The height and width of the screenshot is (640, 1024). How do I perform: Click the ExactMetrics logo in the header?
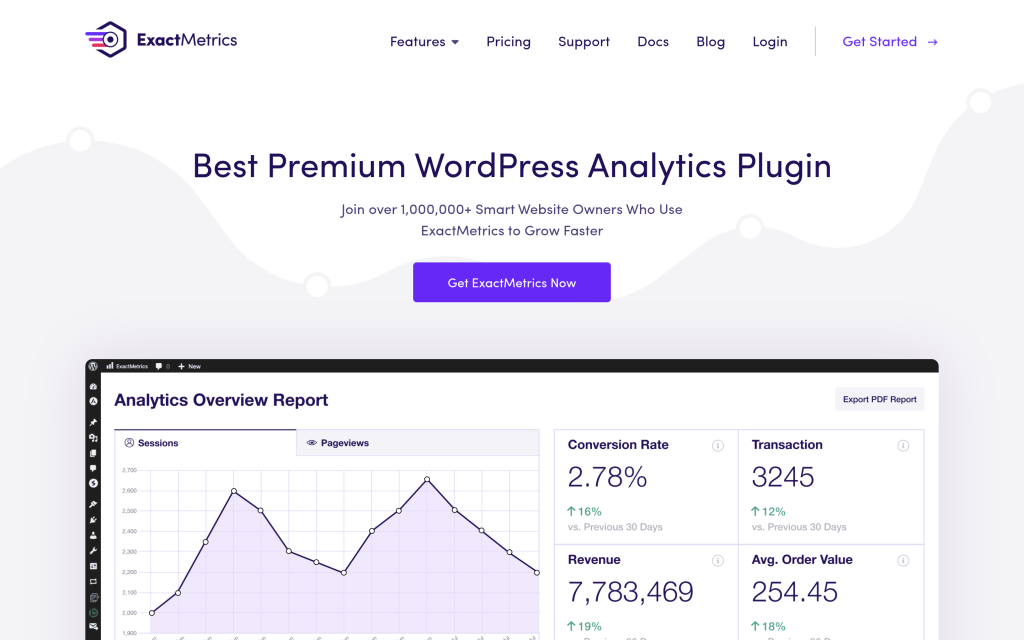161,40
